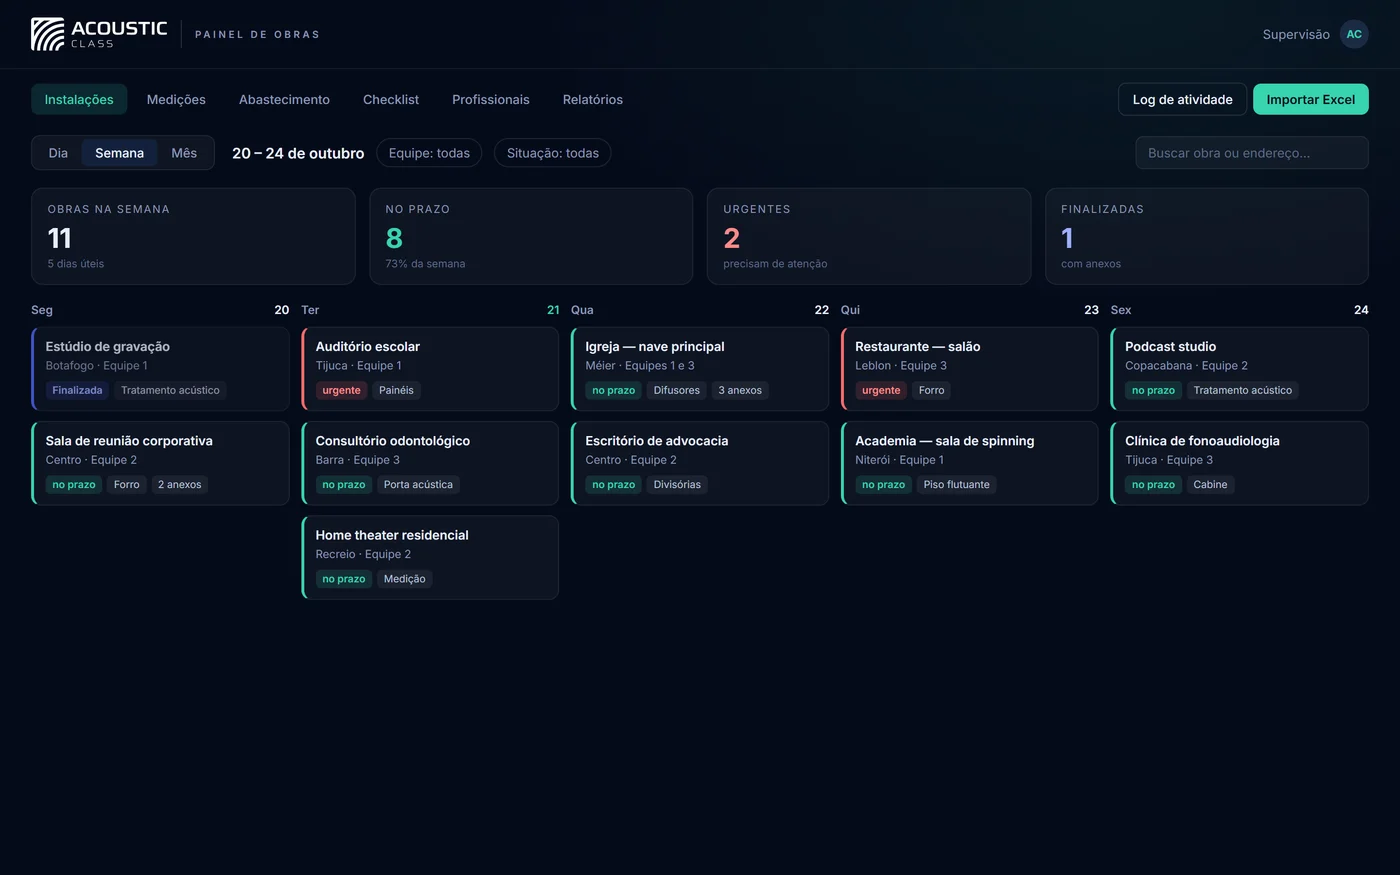Open the Escritório de advocacia card
This screenshot has width=1400, height=875.
[700, 463]
